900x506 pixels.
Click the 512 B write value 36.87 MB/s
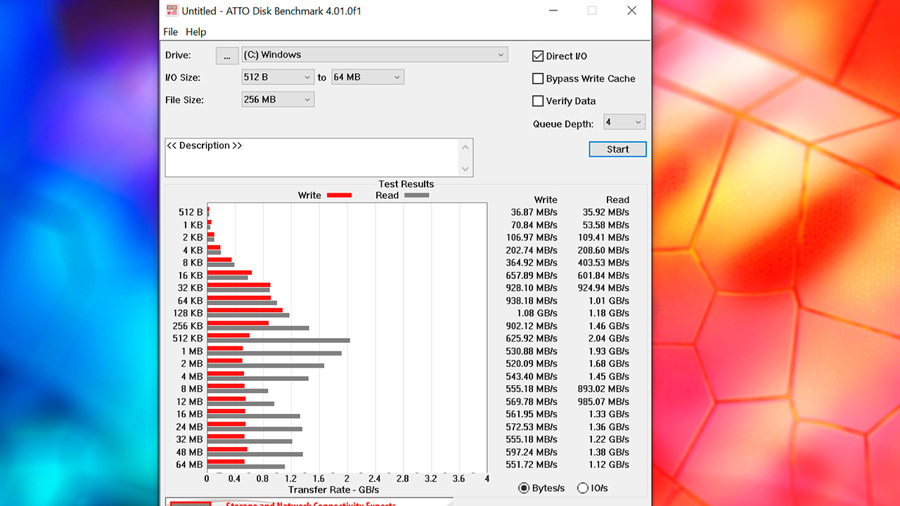pyautogui.click(x=534, y=212)
